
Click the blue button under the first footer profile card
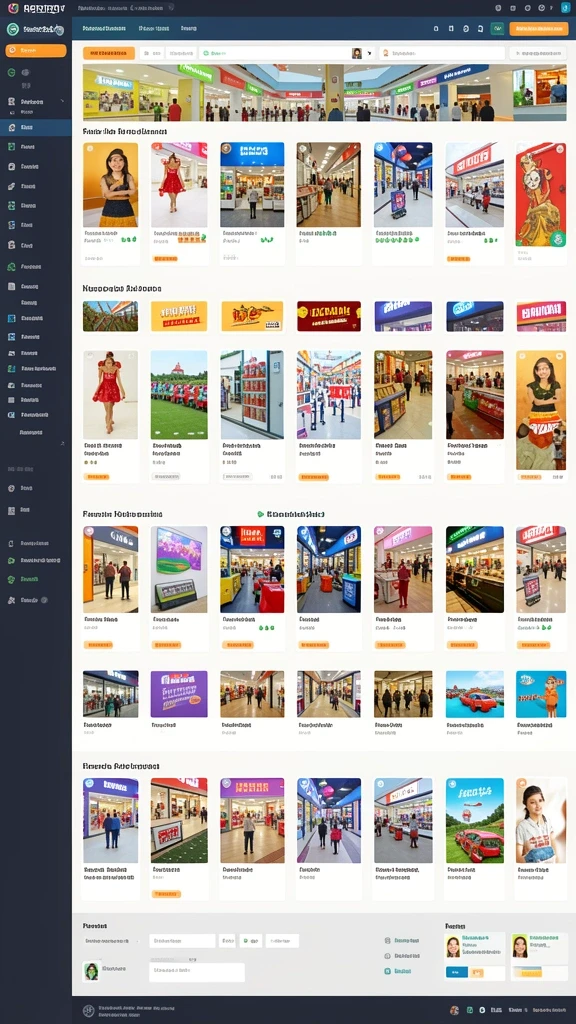[456, 972]
